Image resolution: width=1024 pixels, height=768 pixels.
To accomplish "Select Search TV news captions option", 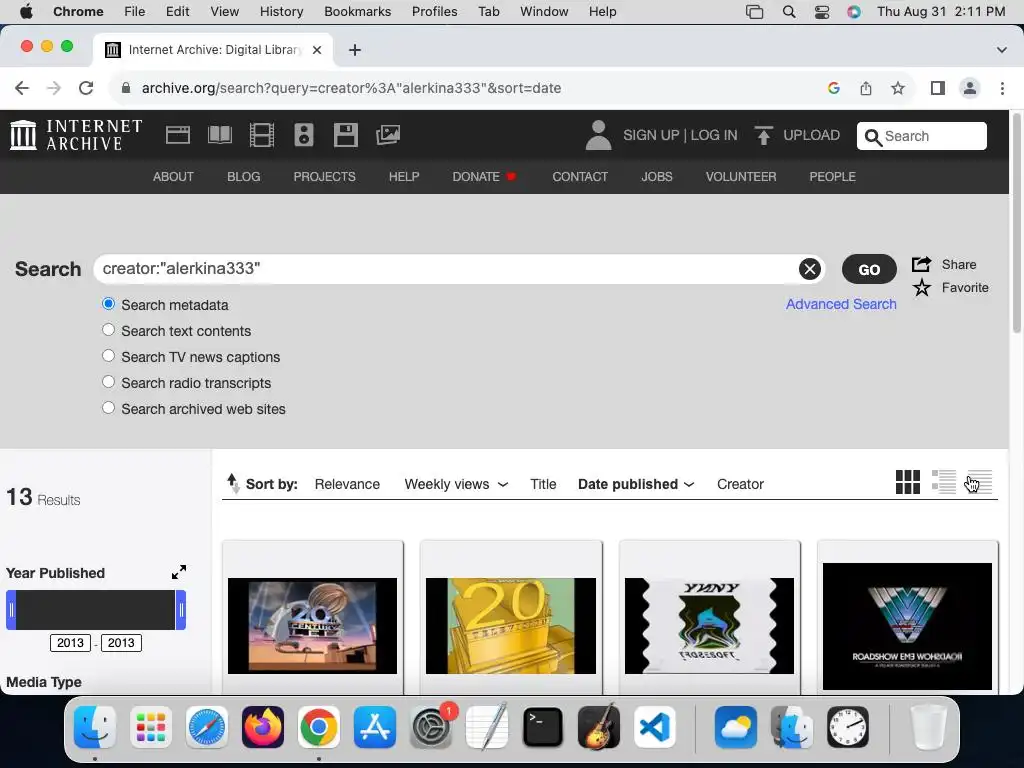I will coord(108,356).
